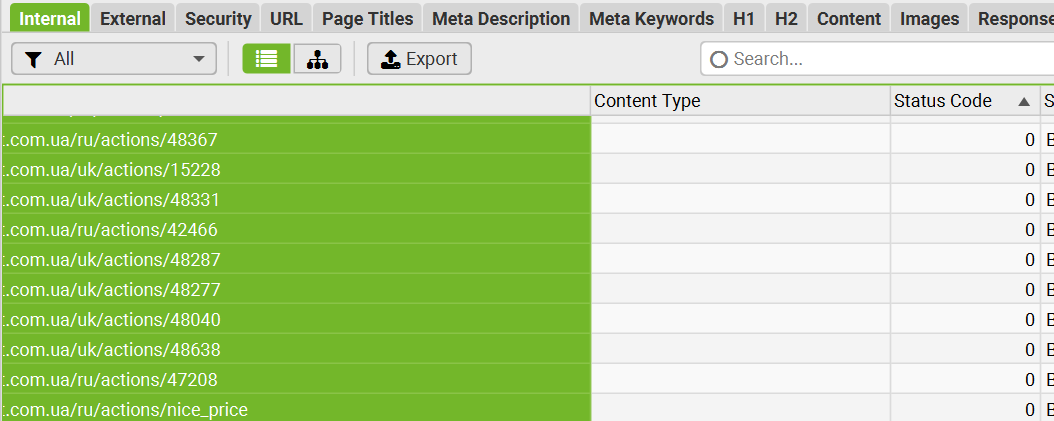
Task: Click the search magnifier icon
Action: coord(719,59)
